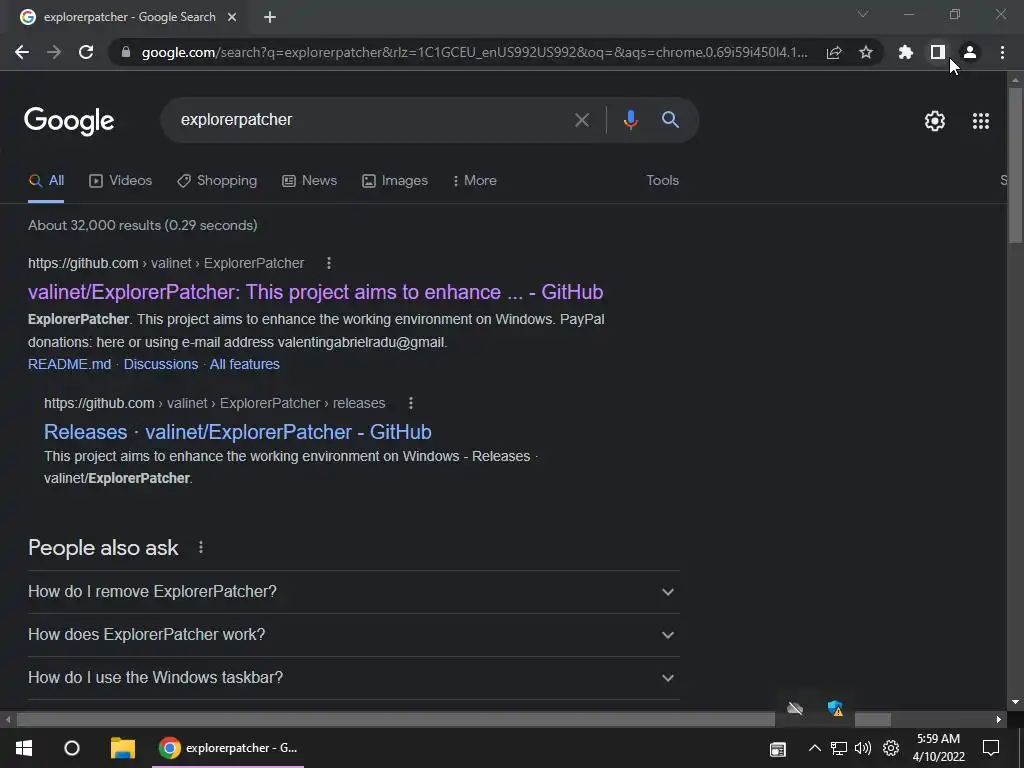Go back to the previous page
This screenshot has width=1024, height=768.
22,52
